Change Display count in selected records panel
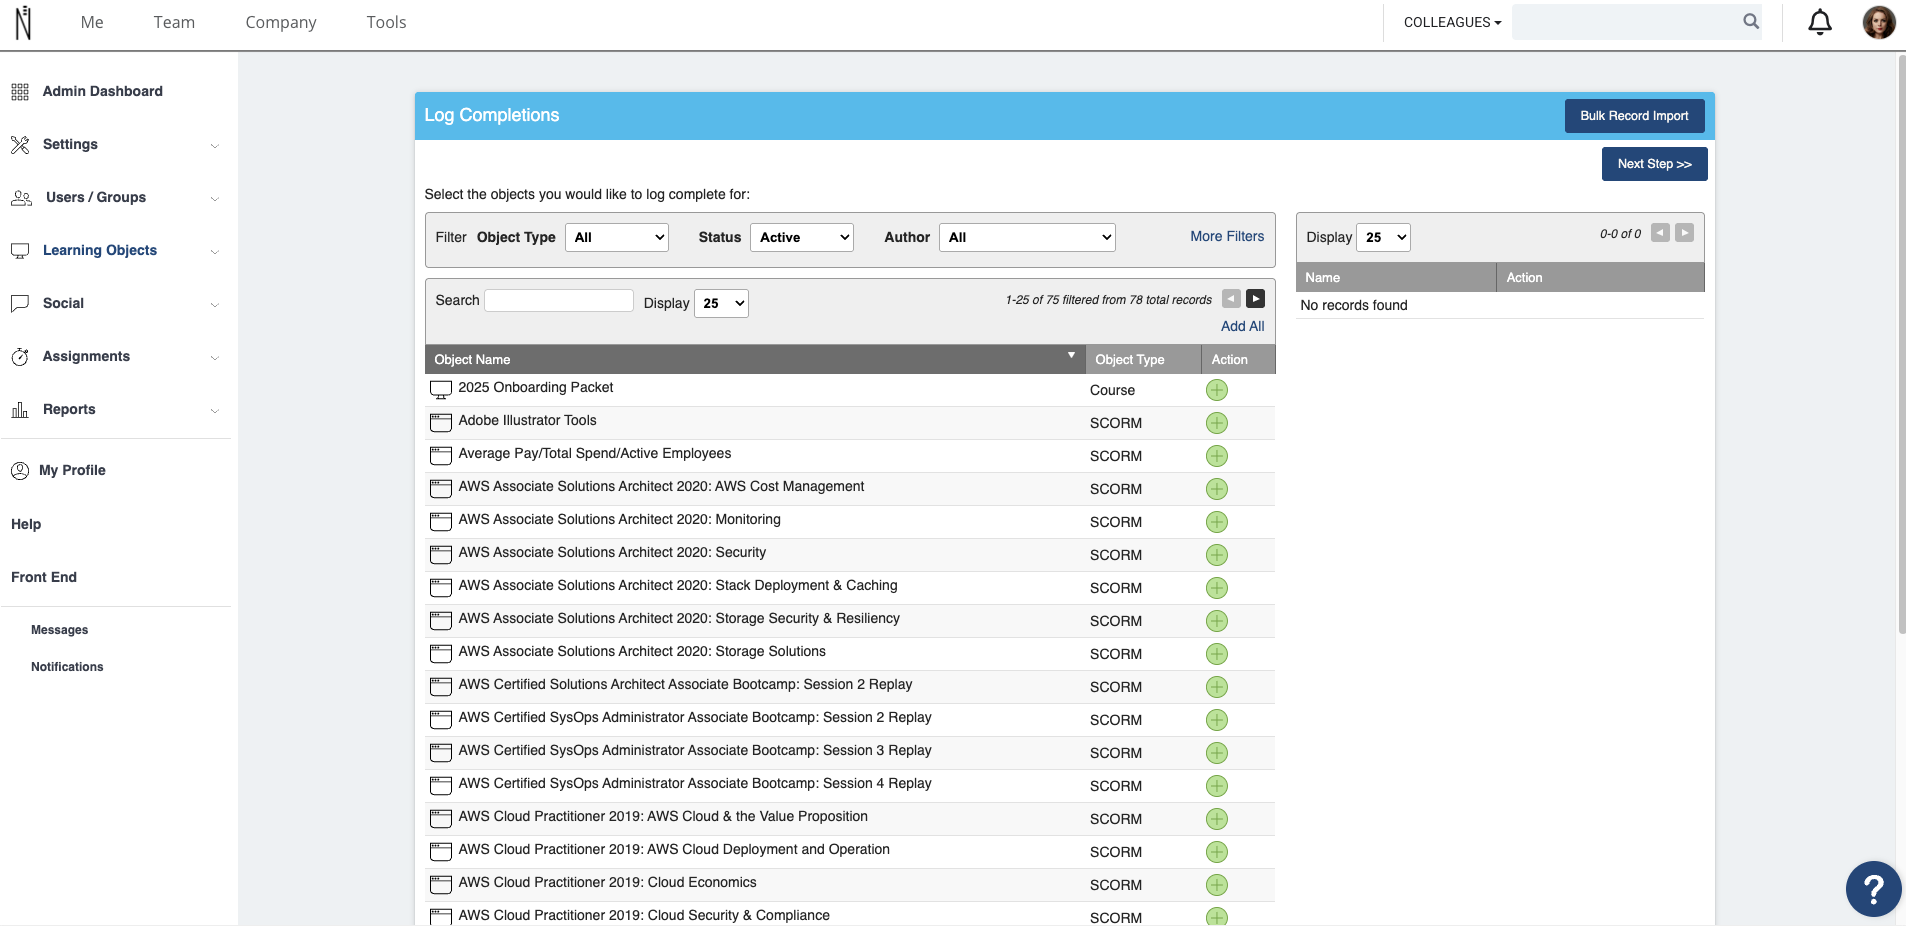 [x=1383, y=237]
